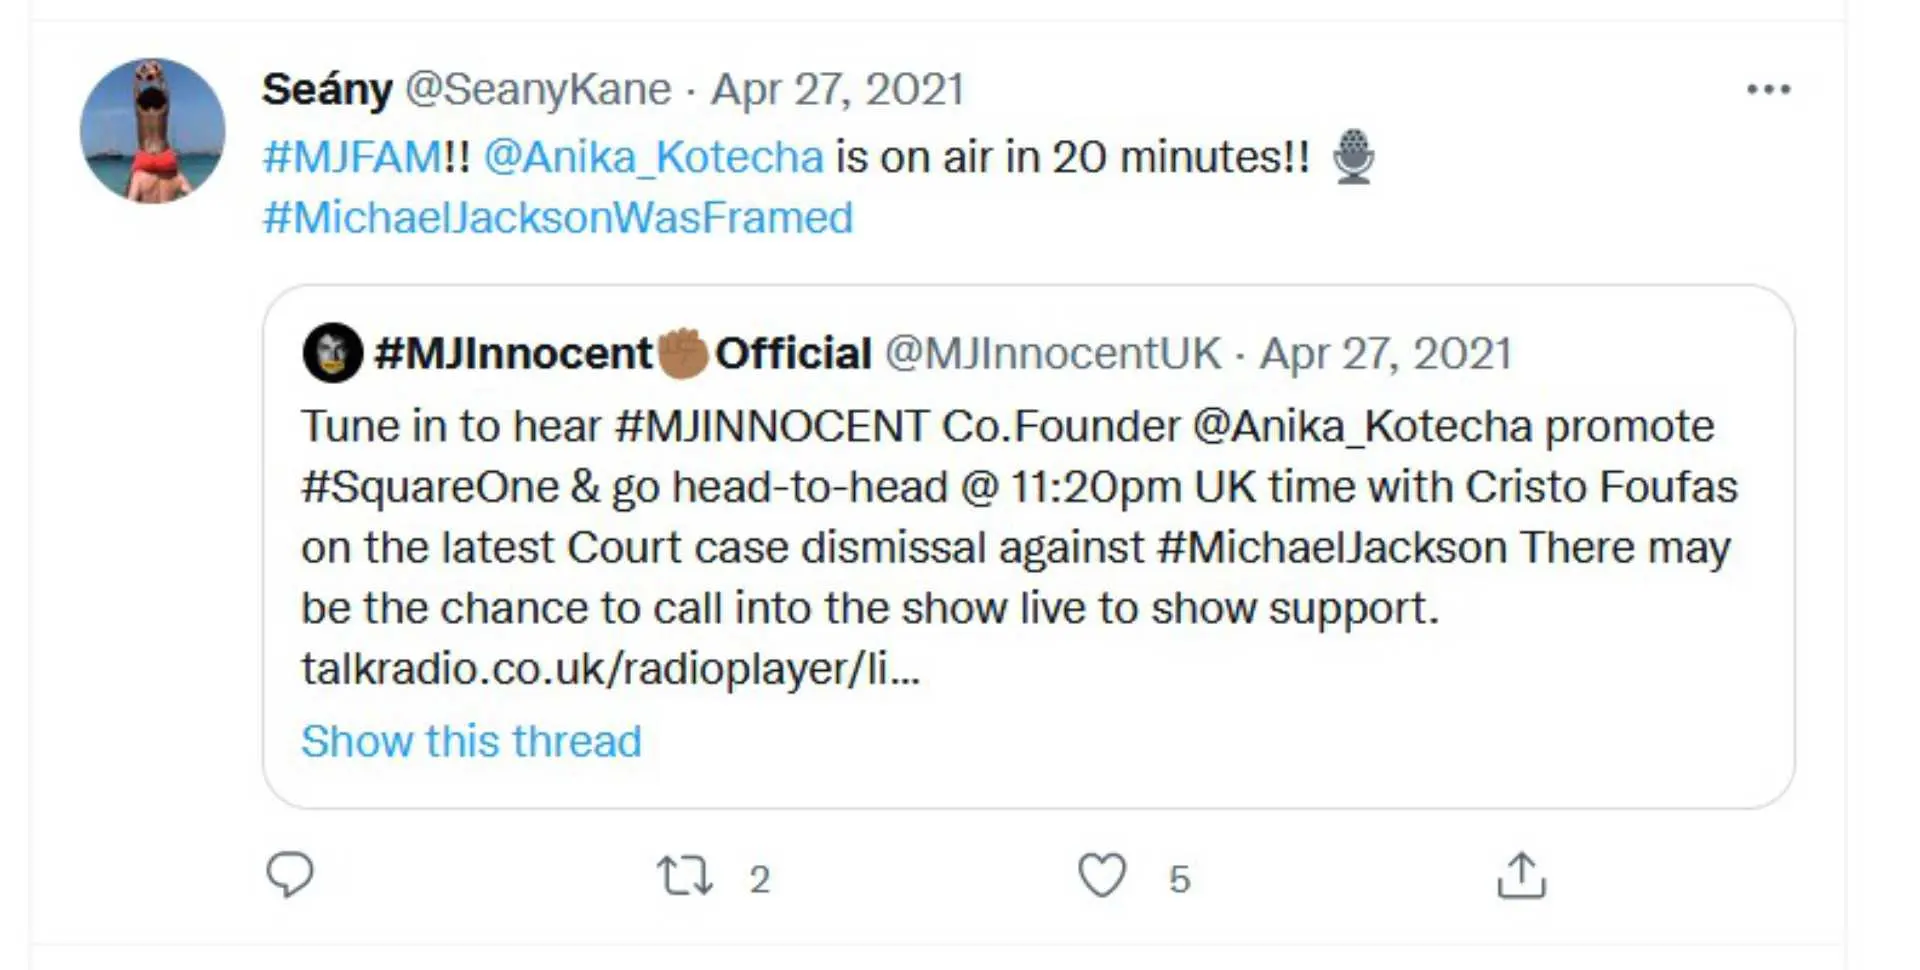The width and height of the screenshot is (1920, 970).
Task: Retweet this tweet via retweet icon
Action: (x=685, y=876)
